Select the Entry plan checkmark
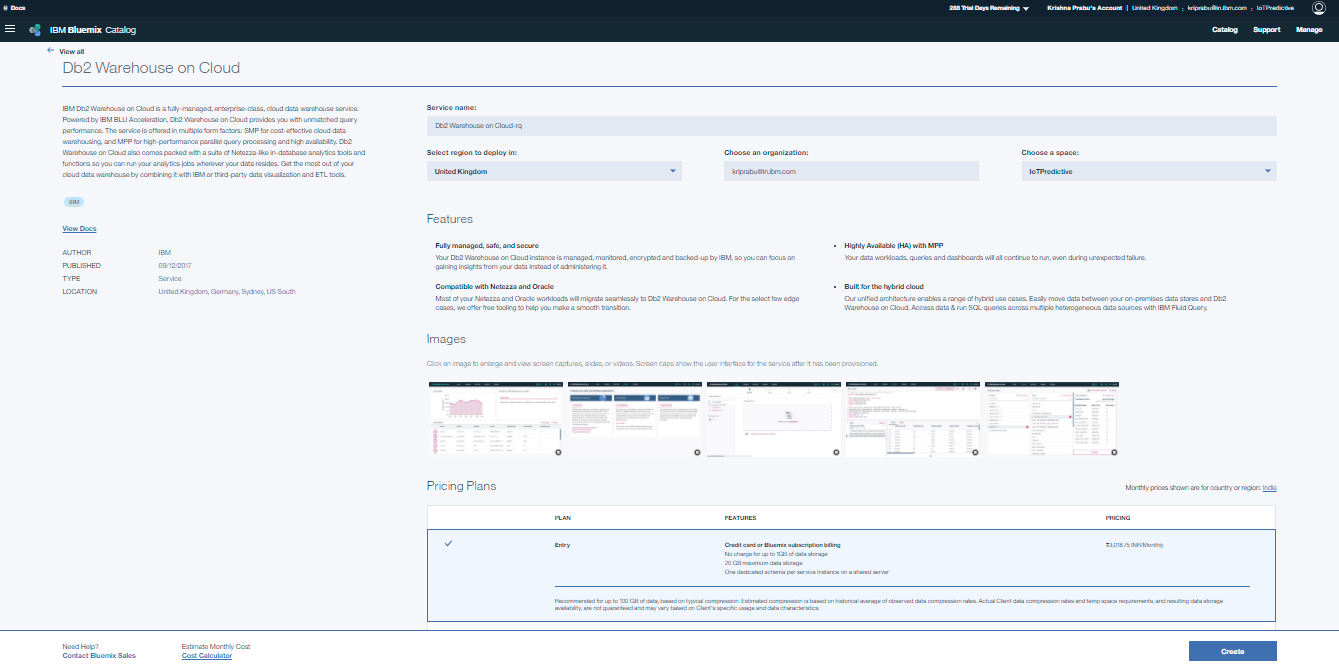The image size is (1339, 665). pos(448,544)
